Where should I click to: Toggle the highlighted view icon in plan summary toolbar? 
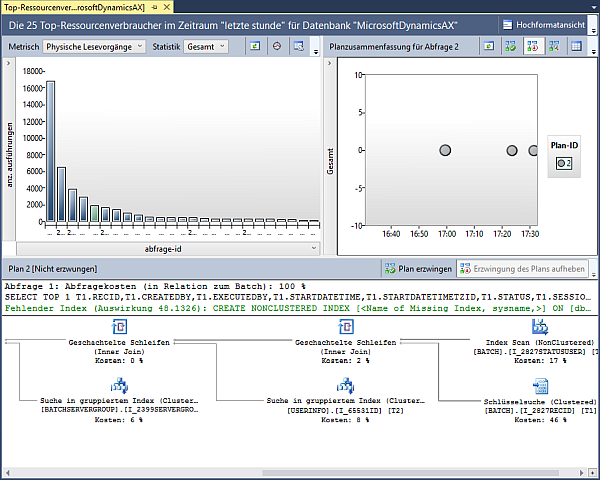(x=534, y=46)
